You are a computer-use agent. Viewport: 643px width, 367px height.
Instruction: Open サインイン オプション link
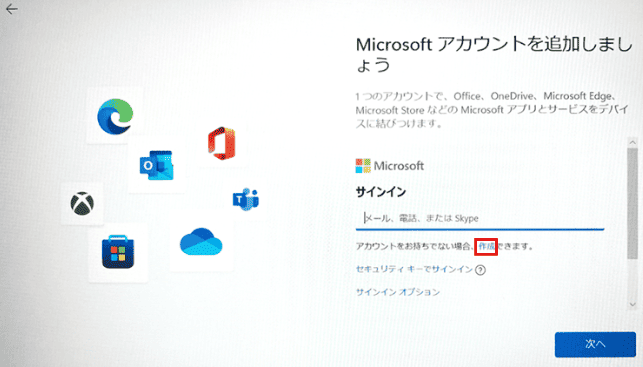point(398,292)
